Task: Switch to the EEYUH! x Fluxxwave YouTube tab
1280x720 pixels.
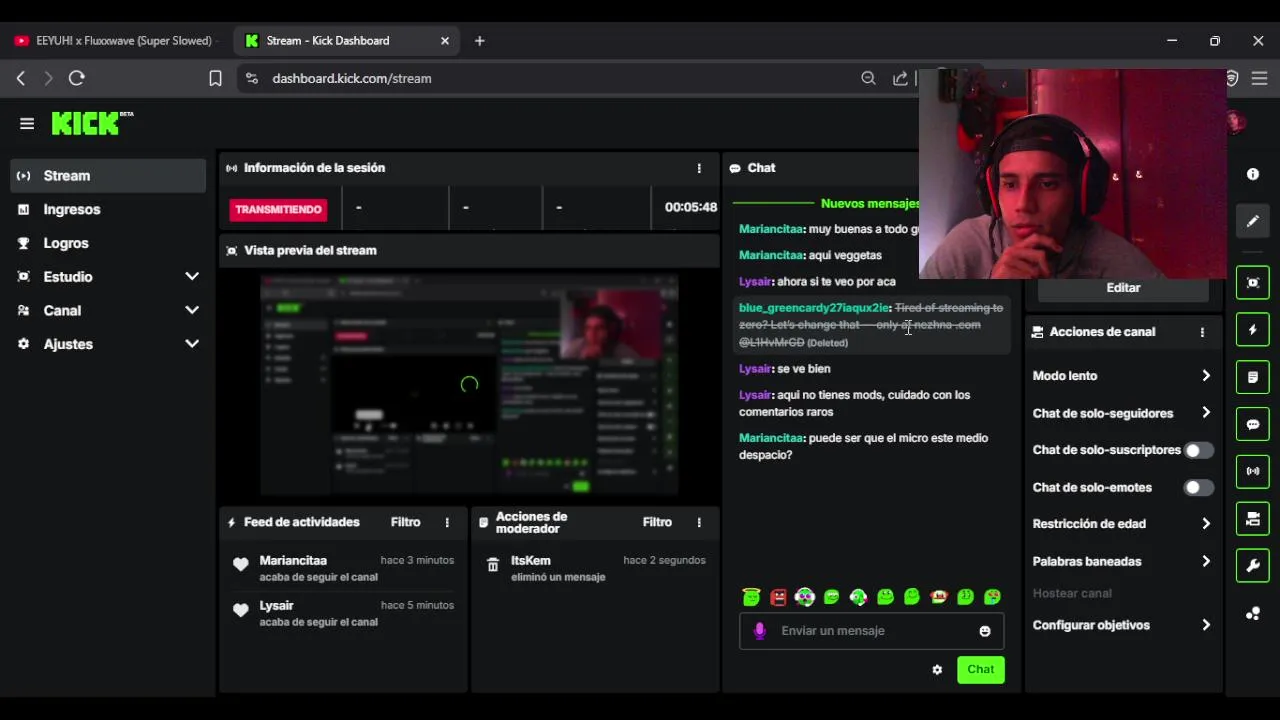Action: coord(113,41)
